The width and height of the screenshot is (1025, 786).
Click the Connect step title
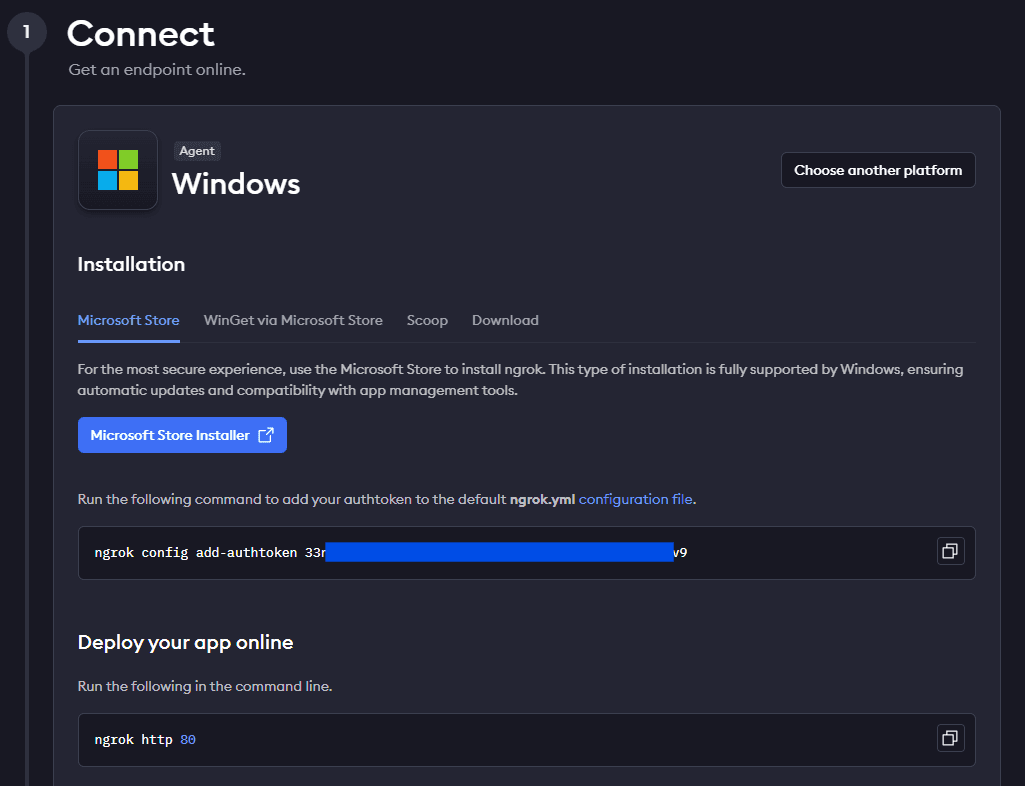(141, 33)
